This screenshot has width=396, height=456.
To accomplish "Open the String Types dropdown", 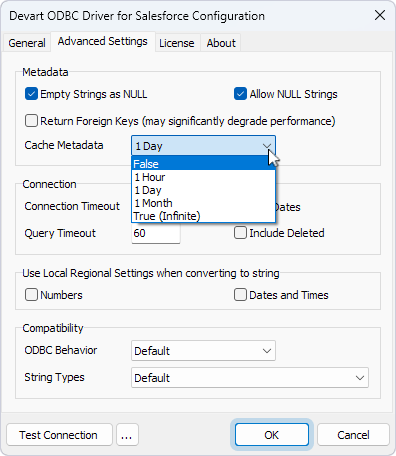I will 250,377.
